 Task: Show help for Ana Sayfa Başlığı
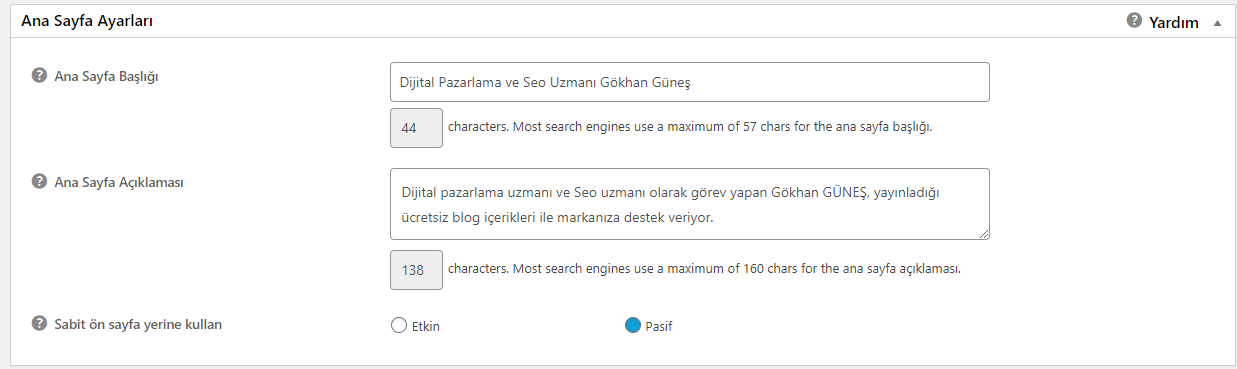click(x=40, y=75)
